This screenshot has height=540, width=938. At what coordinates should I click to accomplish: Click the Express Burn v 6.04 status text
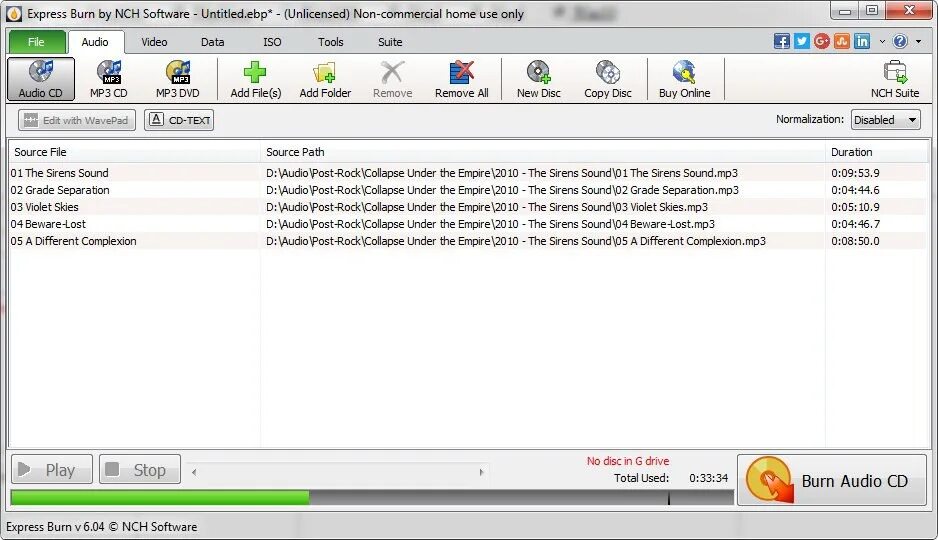click(x=102, y=527)
